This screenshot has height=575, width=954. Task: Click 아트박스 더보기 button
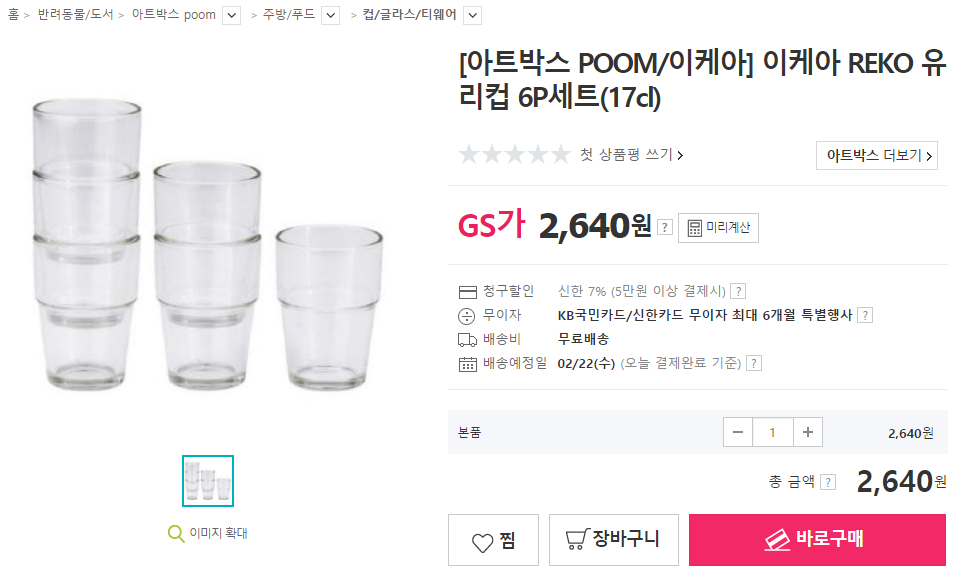877,155
